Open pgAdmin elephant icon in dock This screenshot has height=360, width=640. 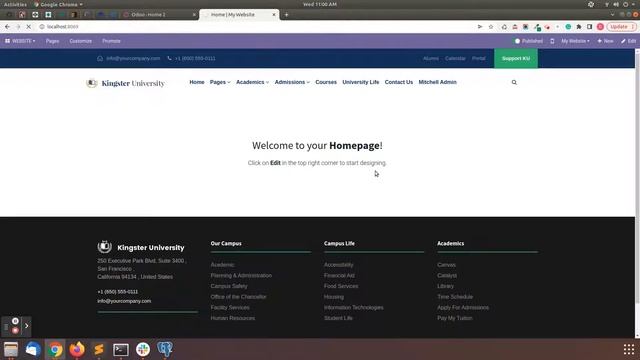tap(165, 350)
